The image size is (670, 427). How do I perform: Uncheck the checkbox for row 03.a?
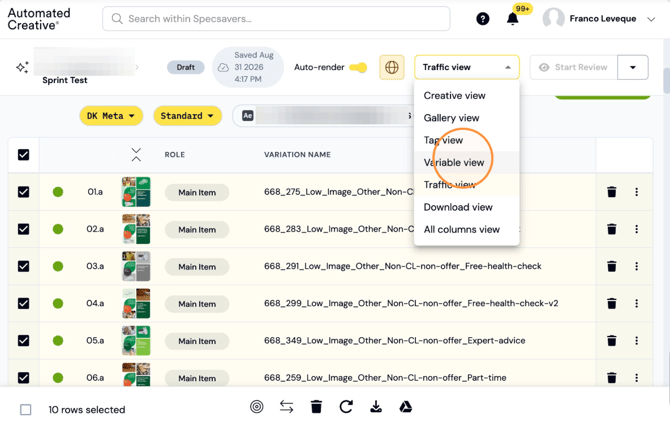click(24, 266)
